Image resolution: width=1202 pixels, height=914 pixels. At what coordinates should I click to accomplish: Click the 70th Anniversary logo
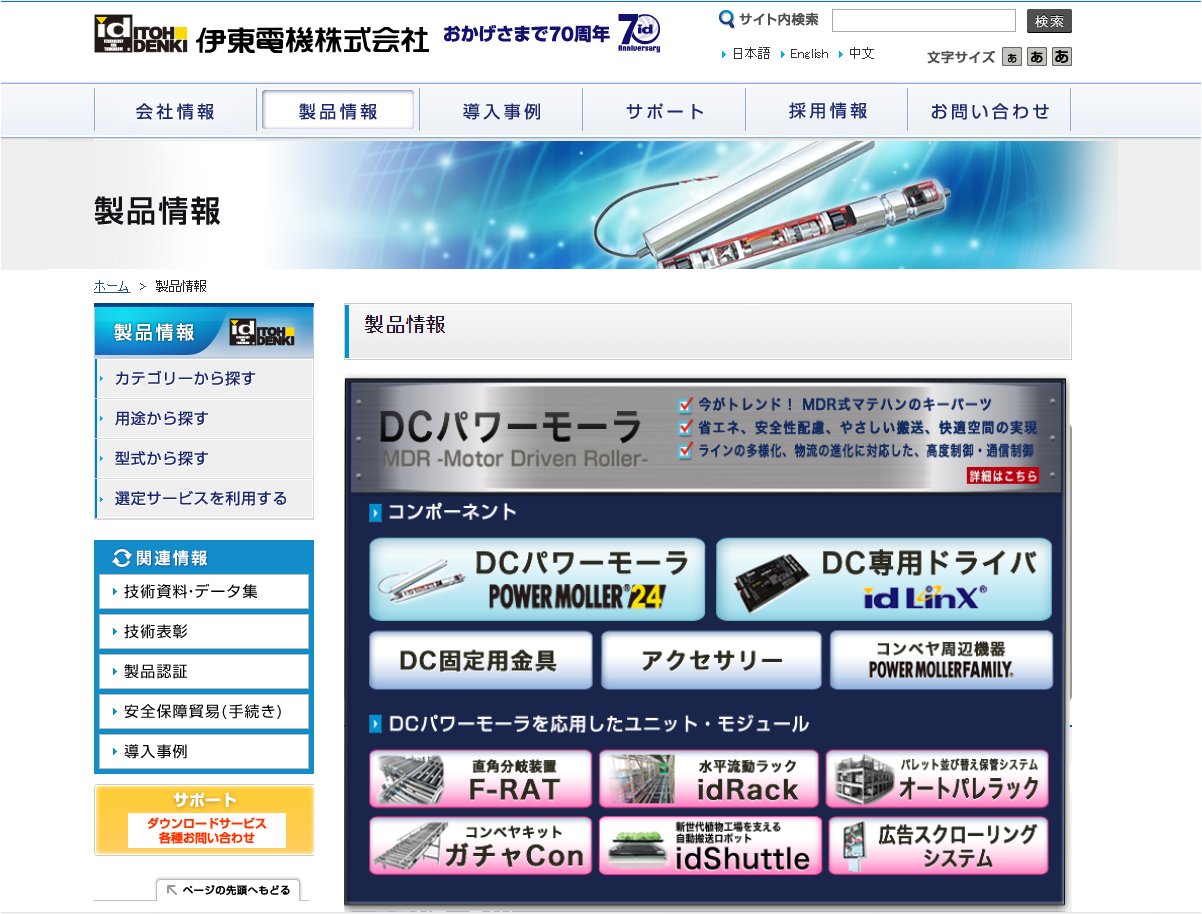coord(638,33)
